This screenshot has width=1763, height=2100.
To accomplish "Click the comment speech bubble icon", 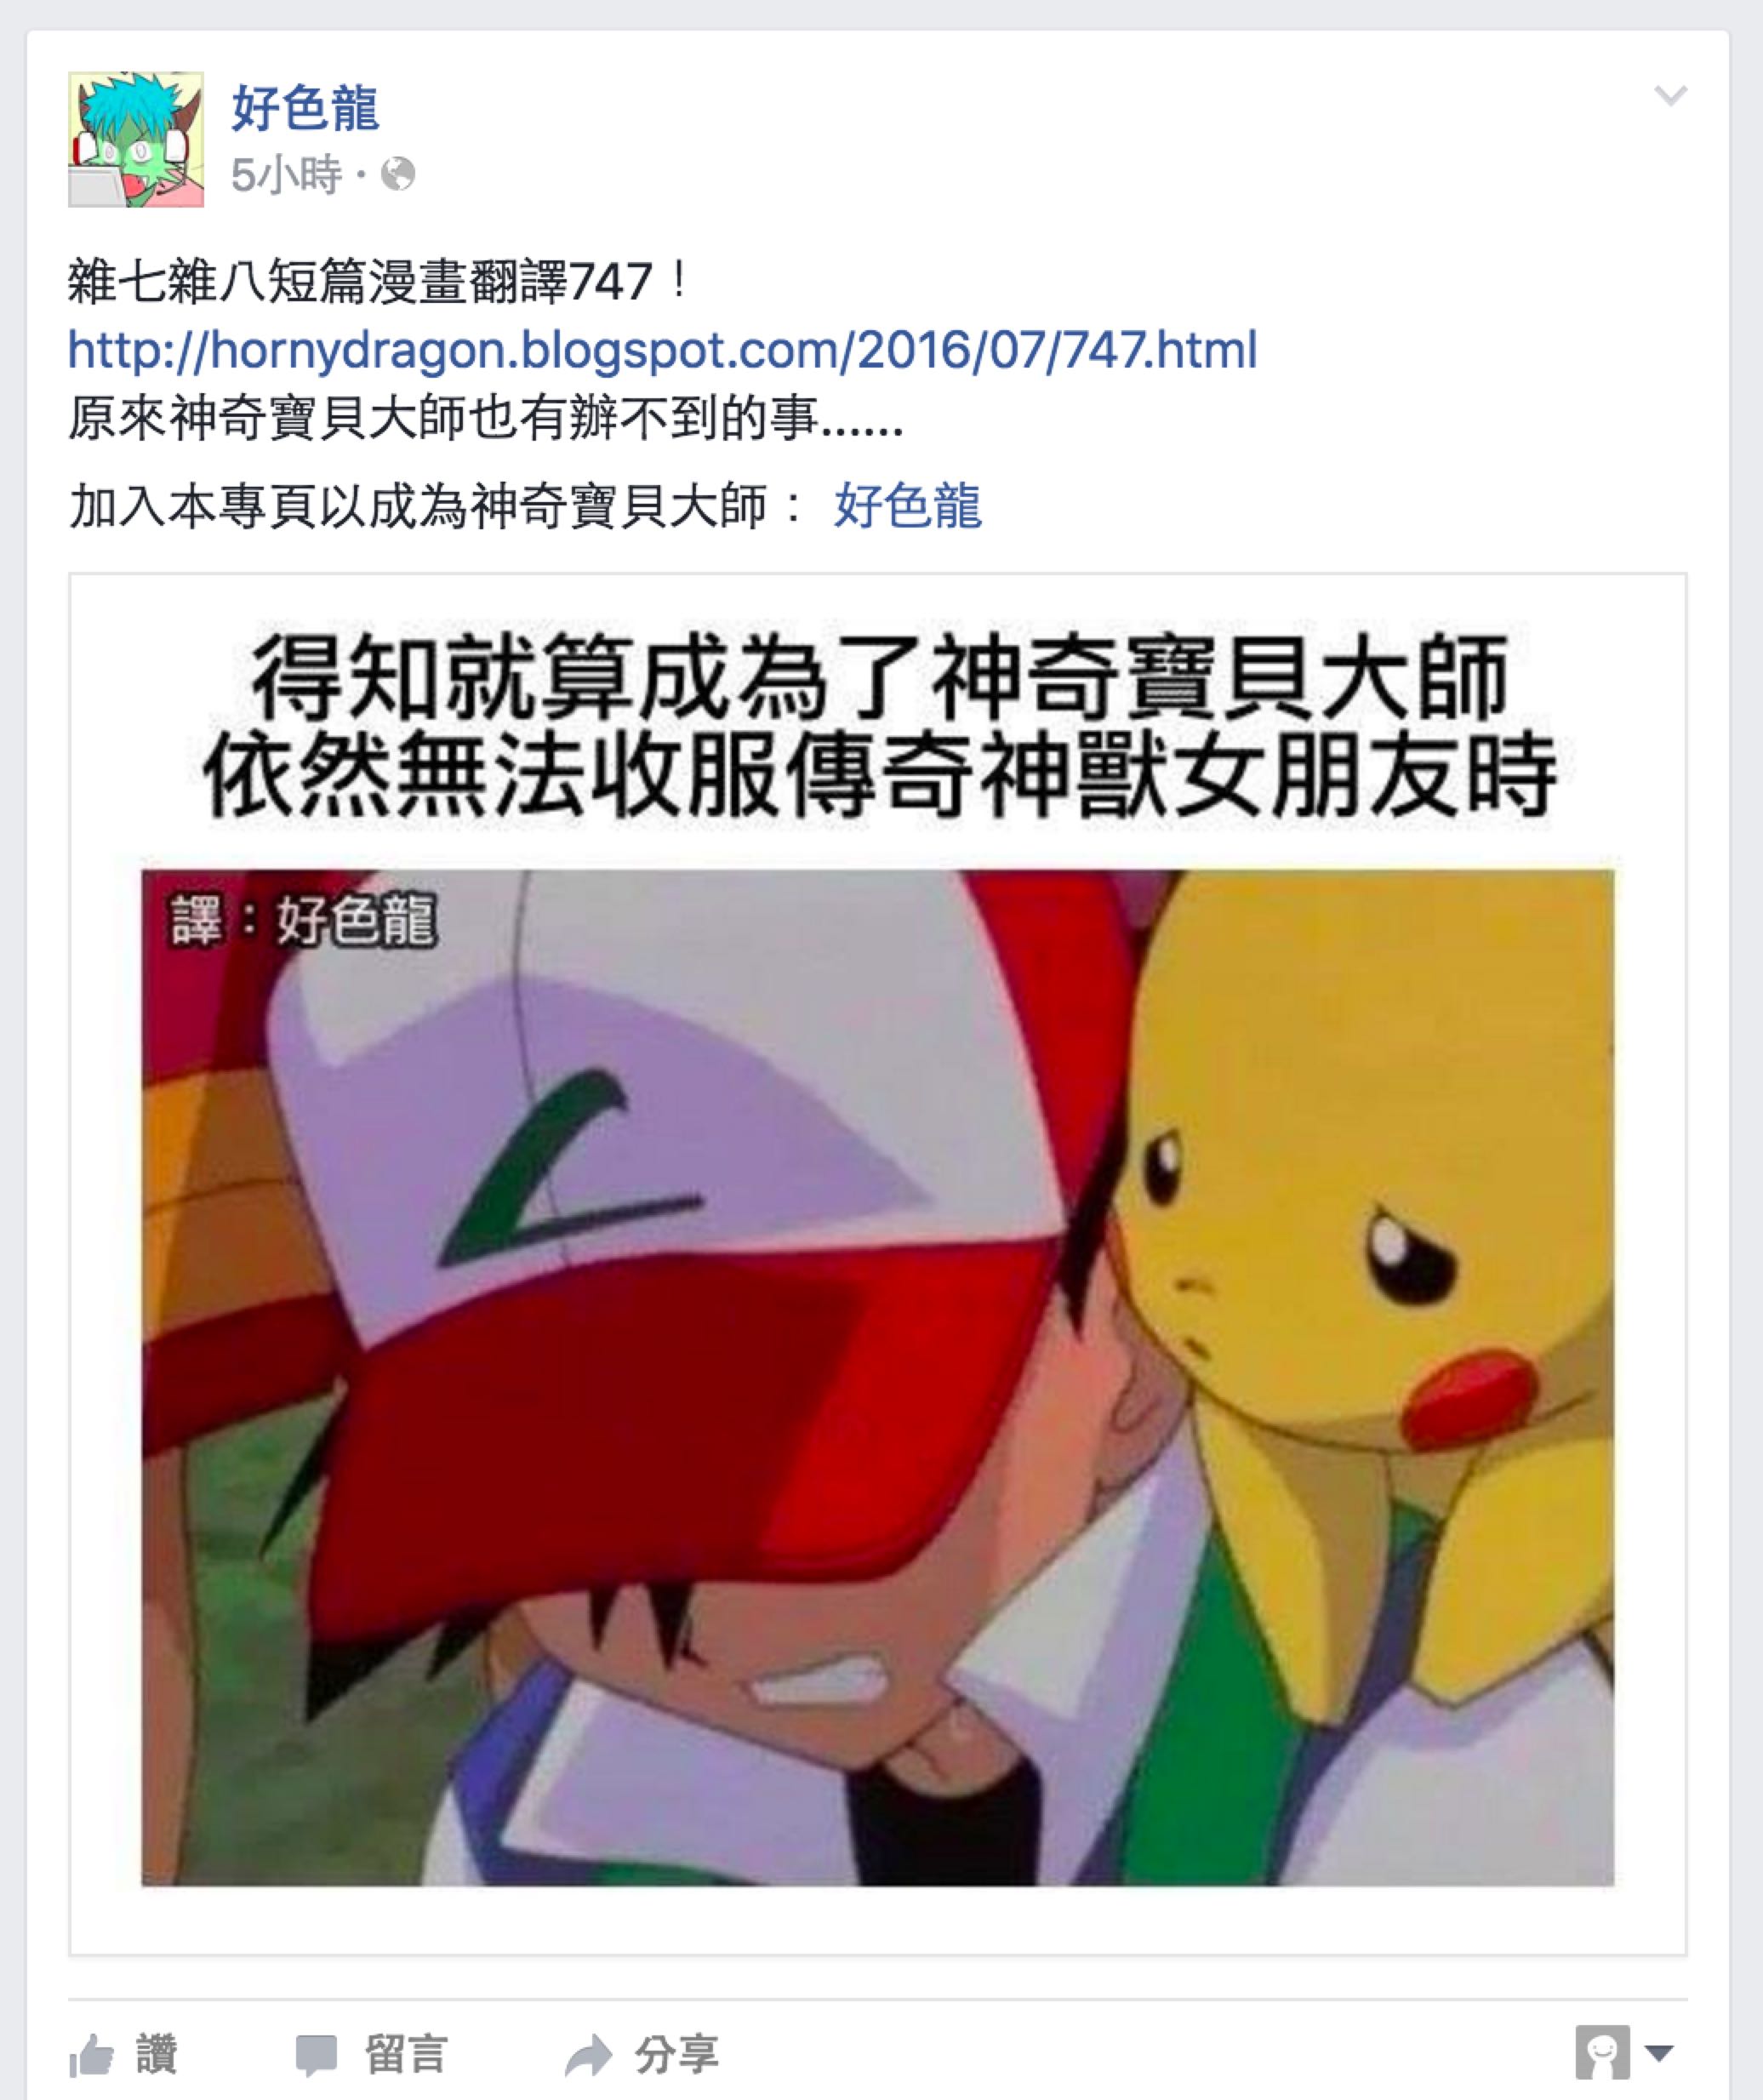I will 316,2055.
